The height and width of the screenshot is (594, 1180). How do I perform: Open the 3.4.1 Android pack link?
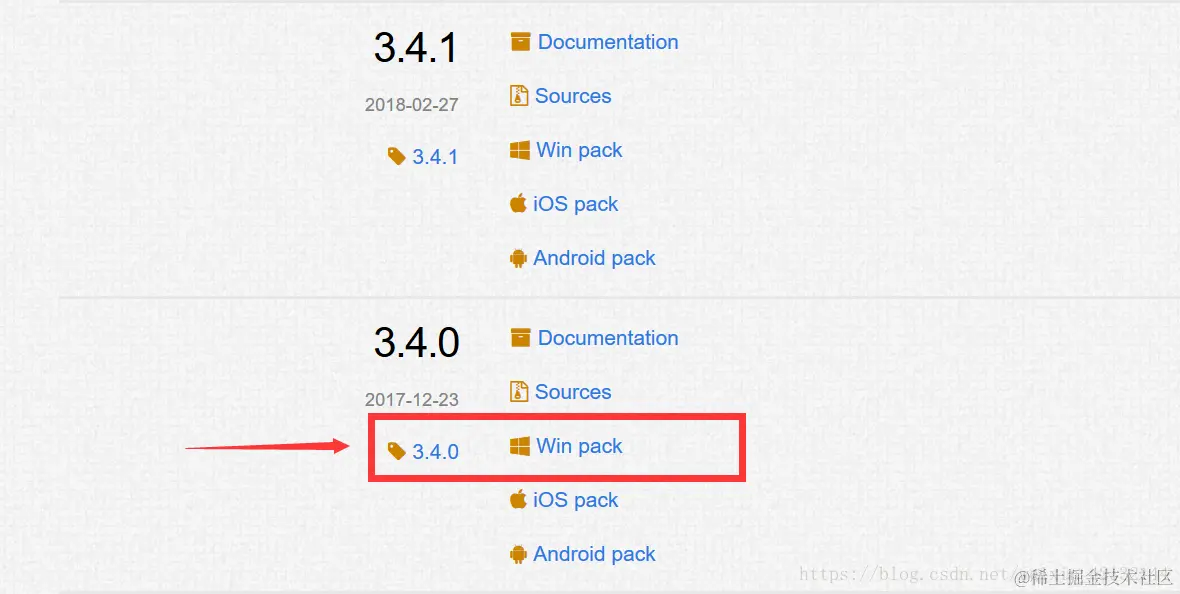point(595,258)
